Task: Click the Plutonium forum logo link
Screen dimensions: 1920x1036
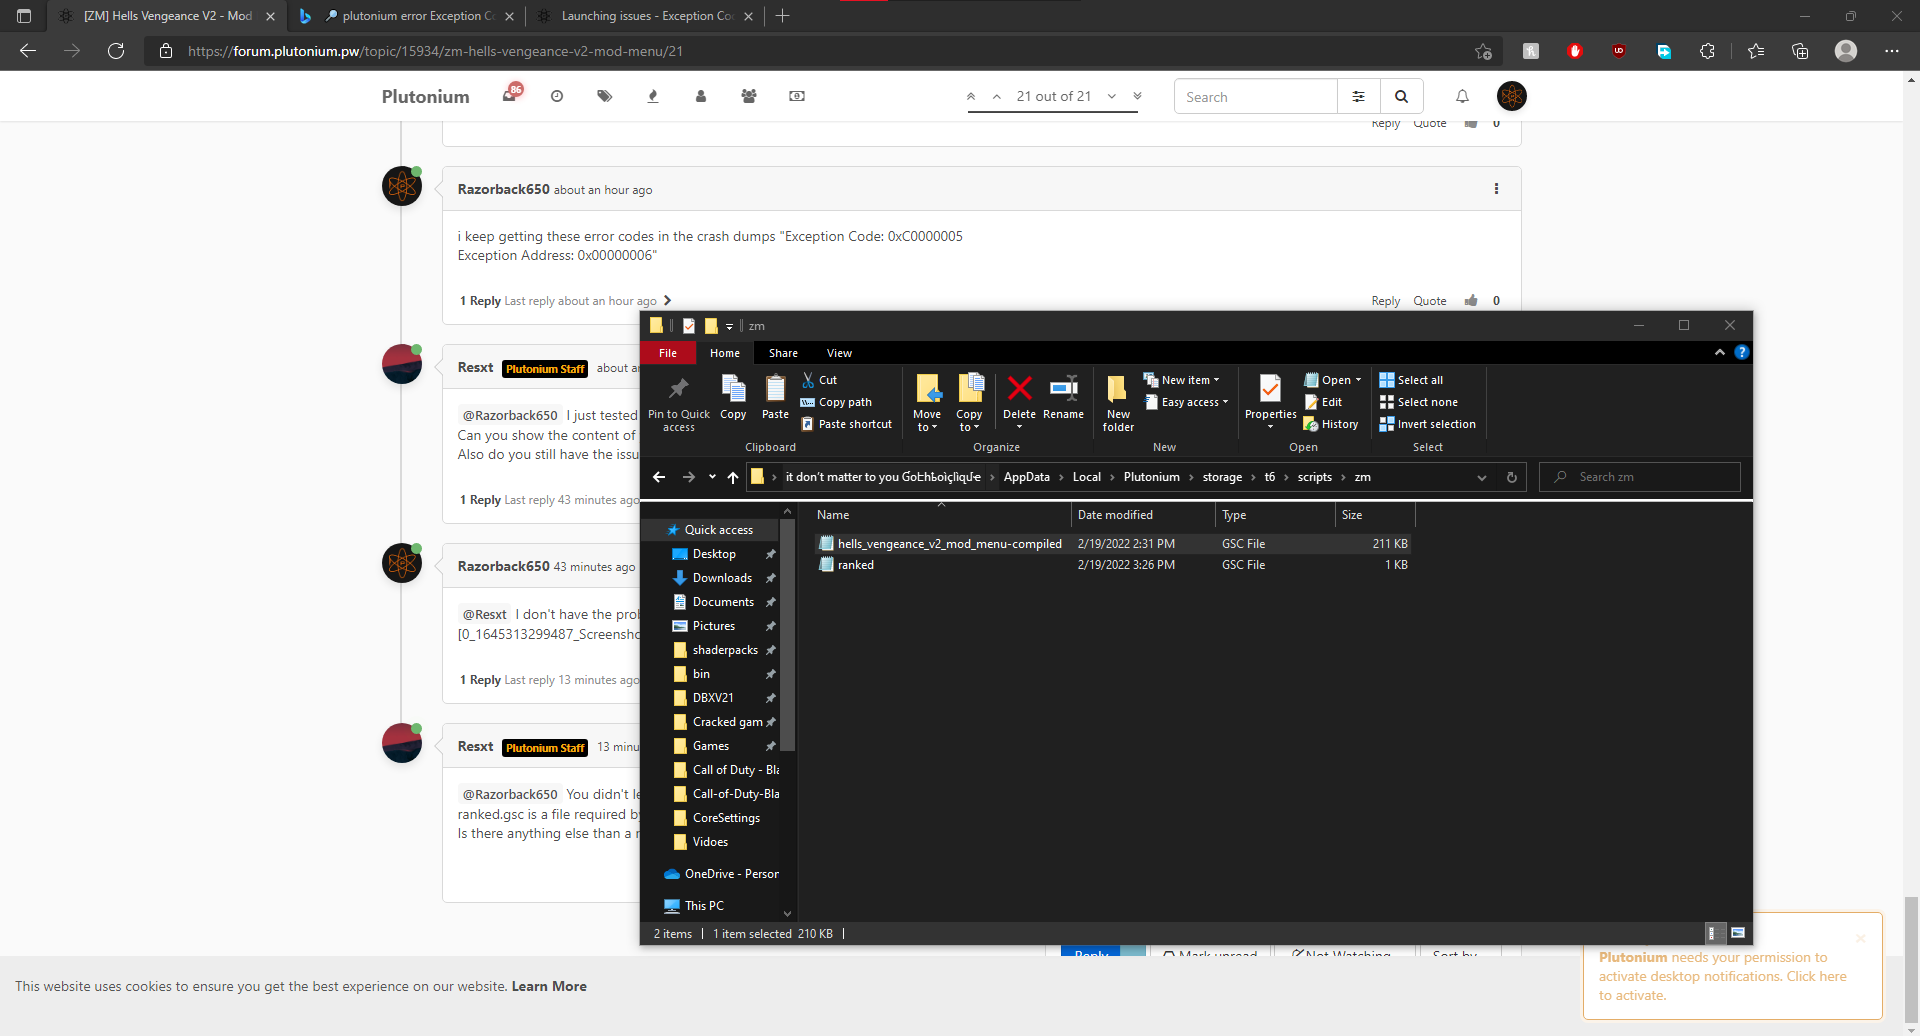Action: coord(425,96)
